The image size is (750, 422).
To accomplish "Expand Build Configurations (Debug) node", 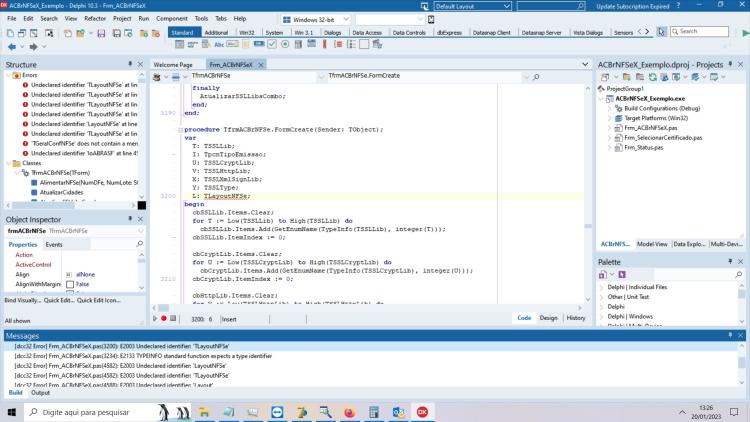I will click(x=610, y=109).
